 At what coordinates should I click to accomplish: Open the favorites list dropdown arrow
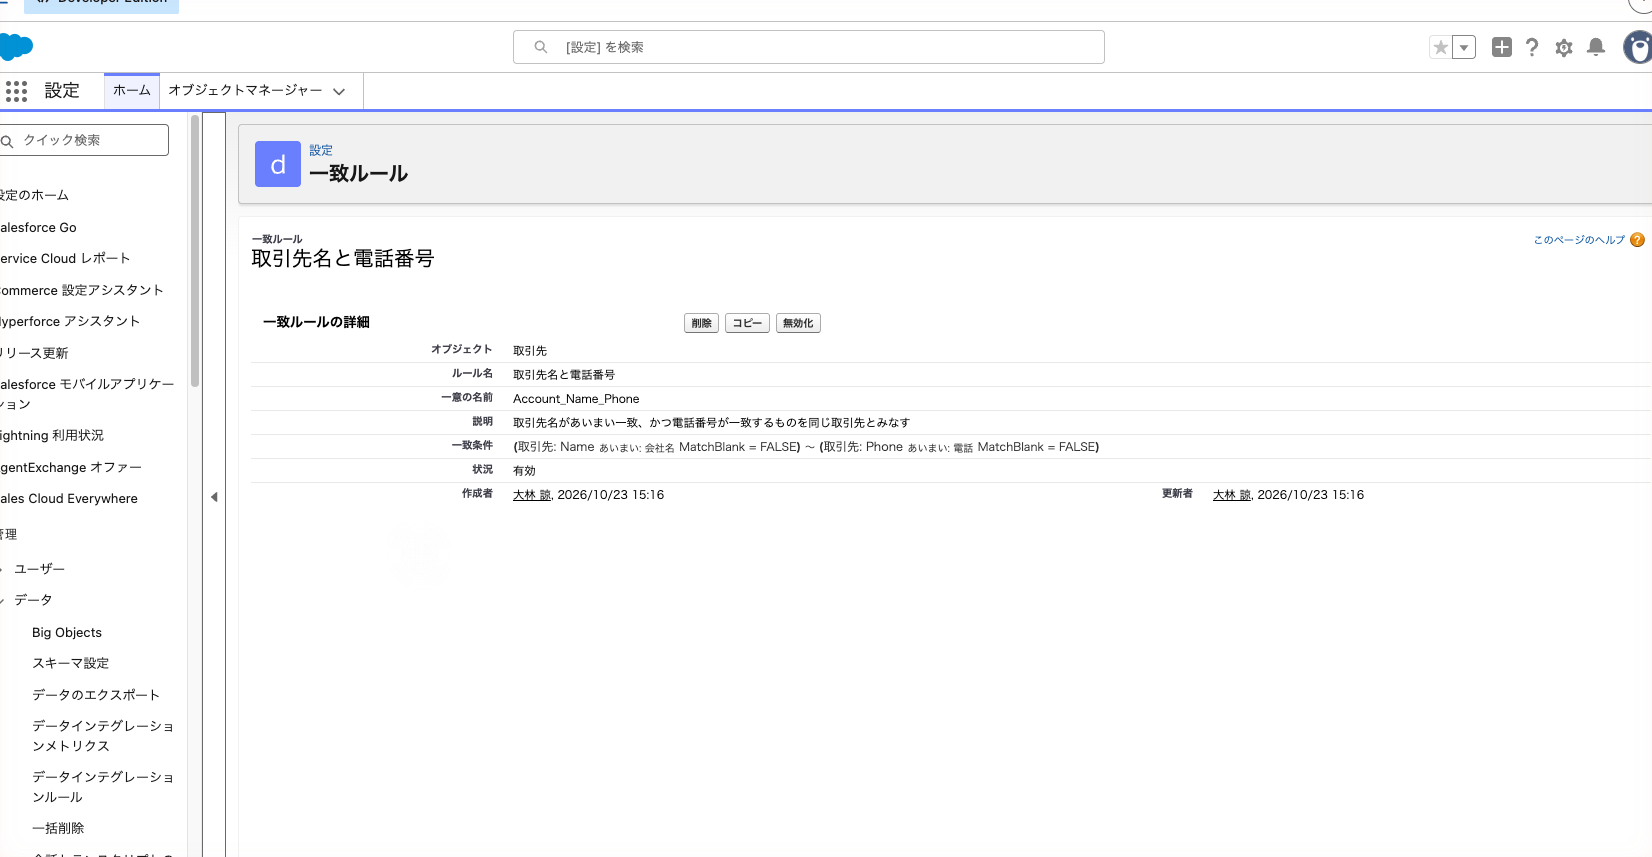[x=1464, y=47]
